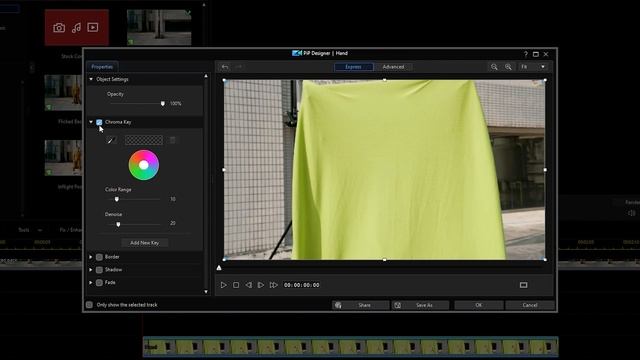Click the preview timeline playhead marker
This screenshot has height=360, width=640.
219,268
